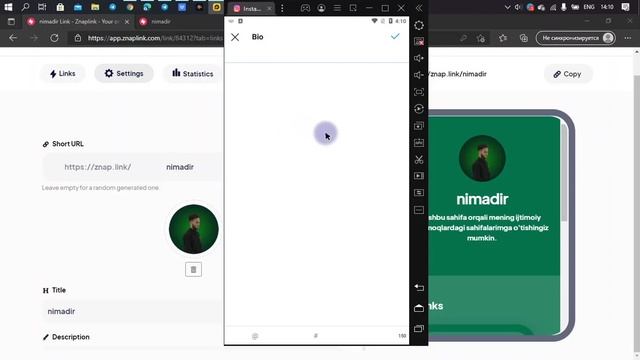The width and height of the screenshot is (640, 360).
Task: Open browser tab actions menu icon
Action: [11, 22]
